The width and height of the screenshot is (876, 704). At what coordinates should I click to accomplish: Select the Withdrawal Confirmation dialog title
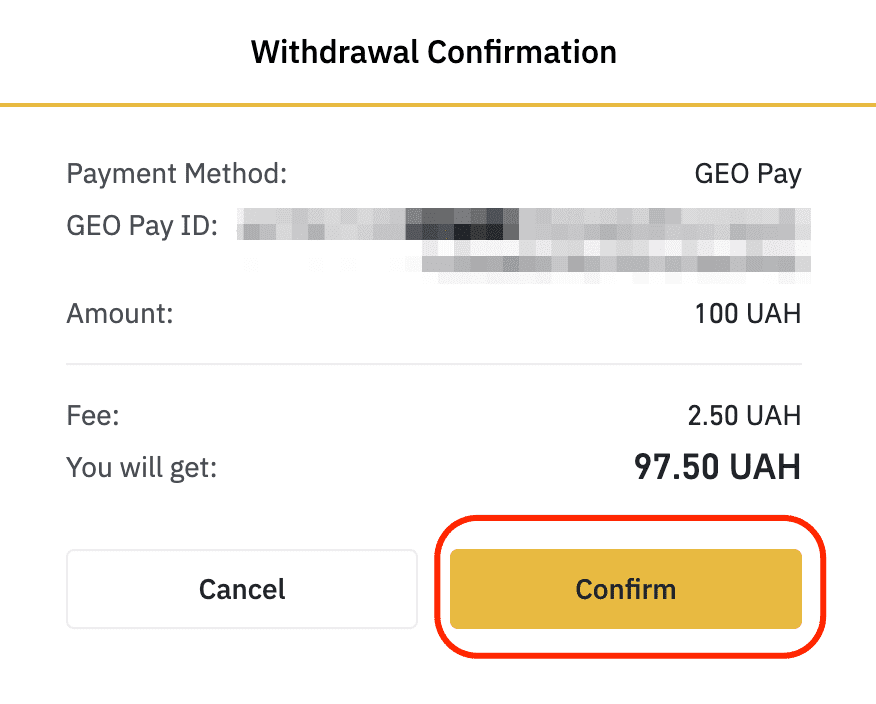click(x=433, y=51)
